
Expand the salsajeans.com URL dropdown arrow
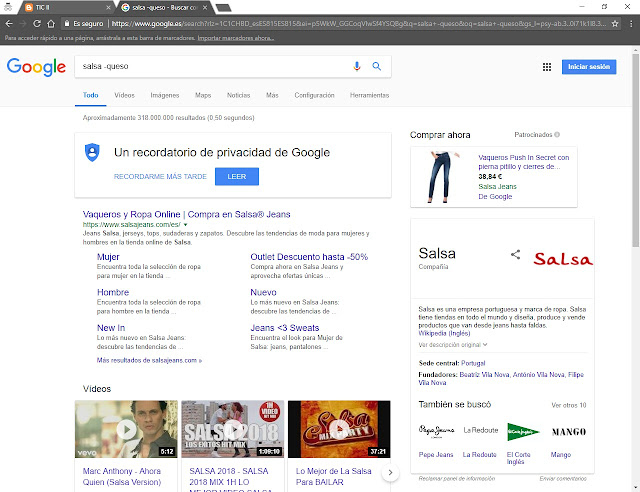point(185,225)
